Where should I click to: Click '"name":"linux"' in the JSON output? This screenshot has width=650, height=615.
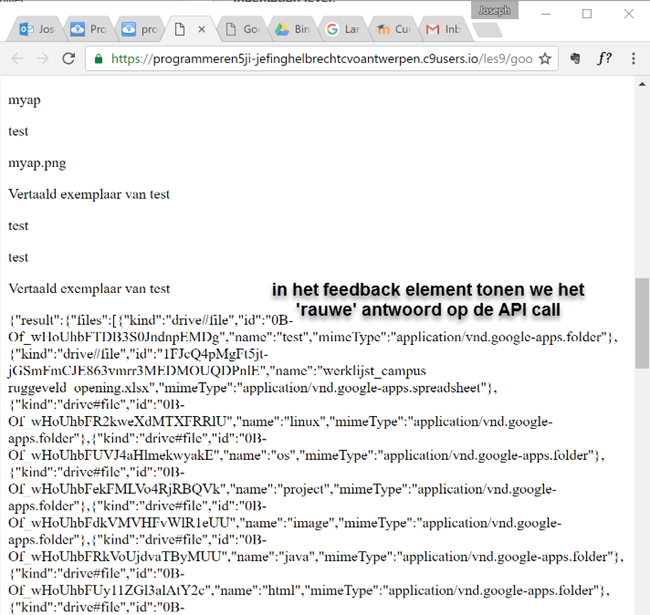point(281,422)
